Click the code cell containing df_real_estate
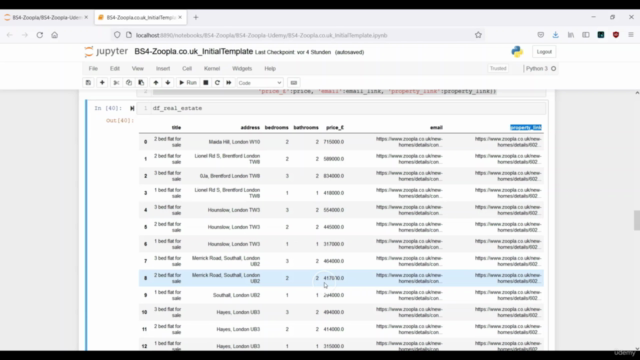Screen dimensions: 640x360 point(348,108)
